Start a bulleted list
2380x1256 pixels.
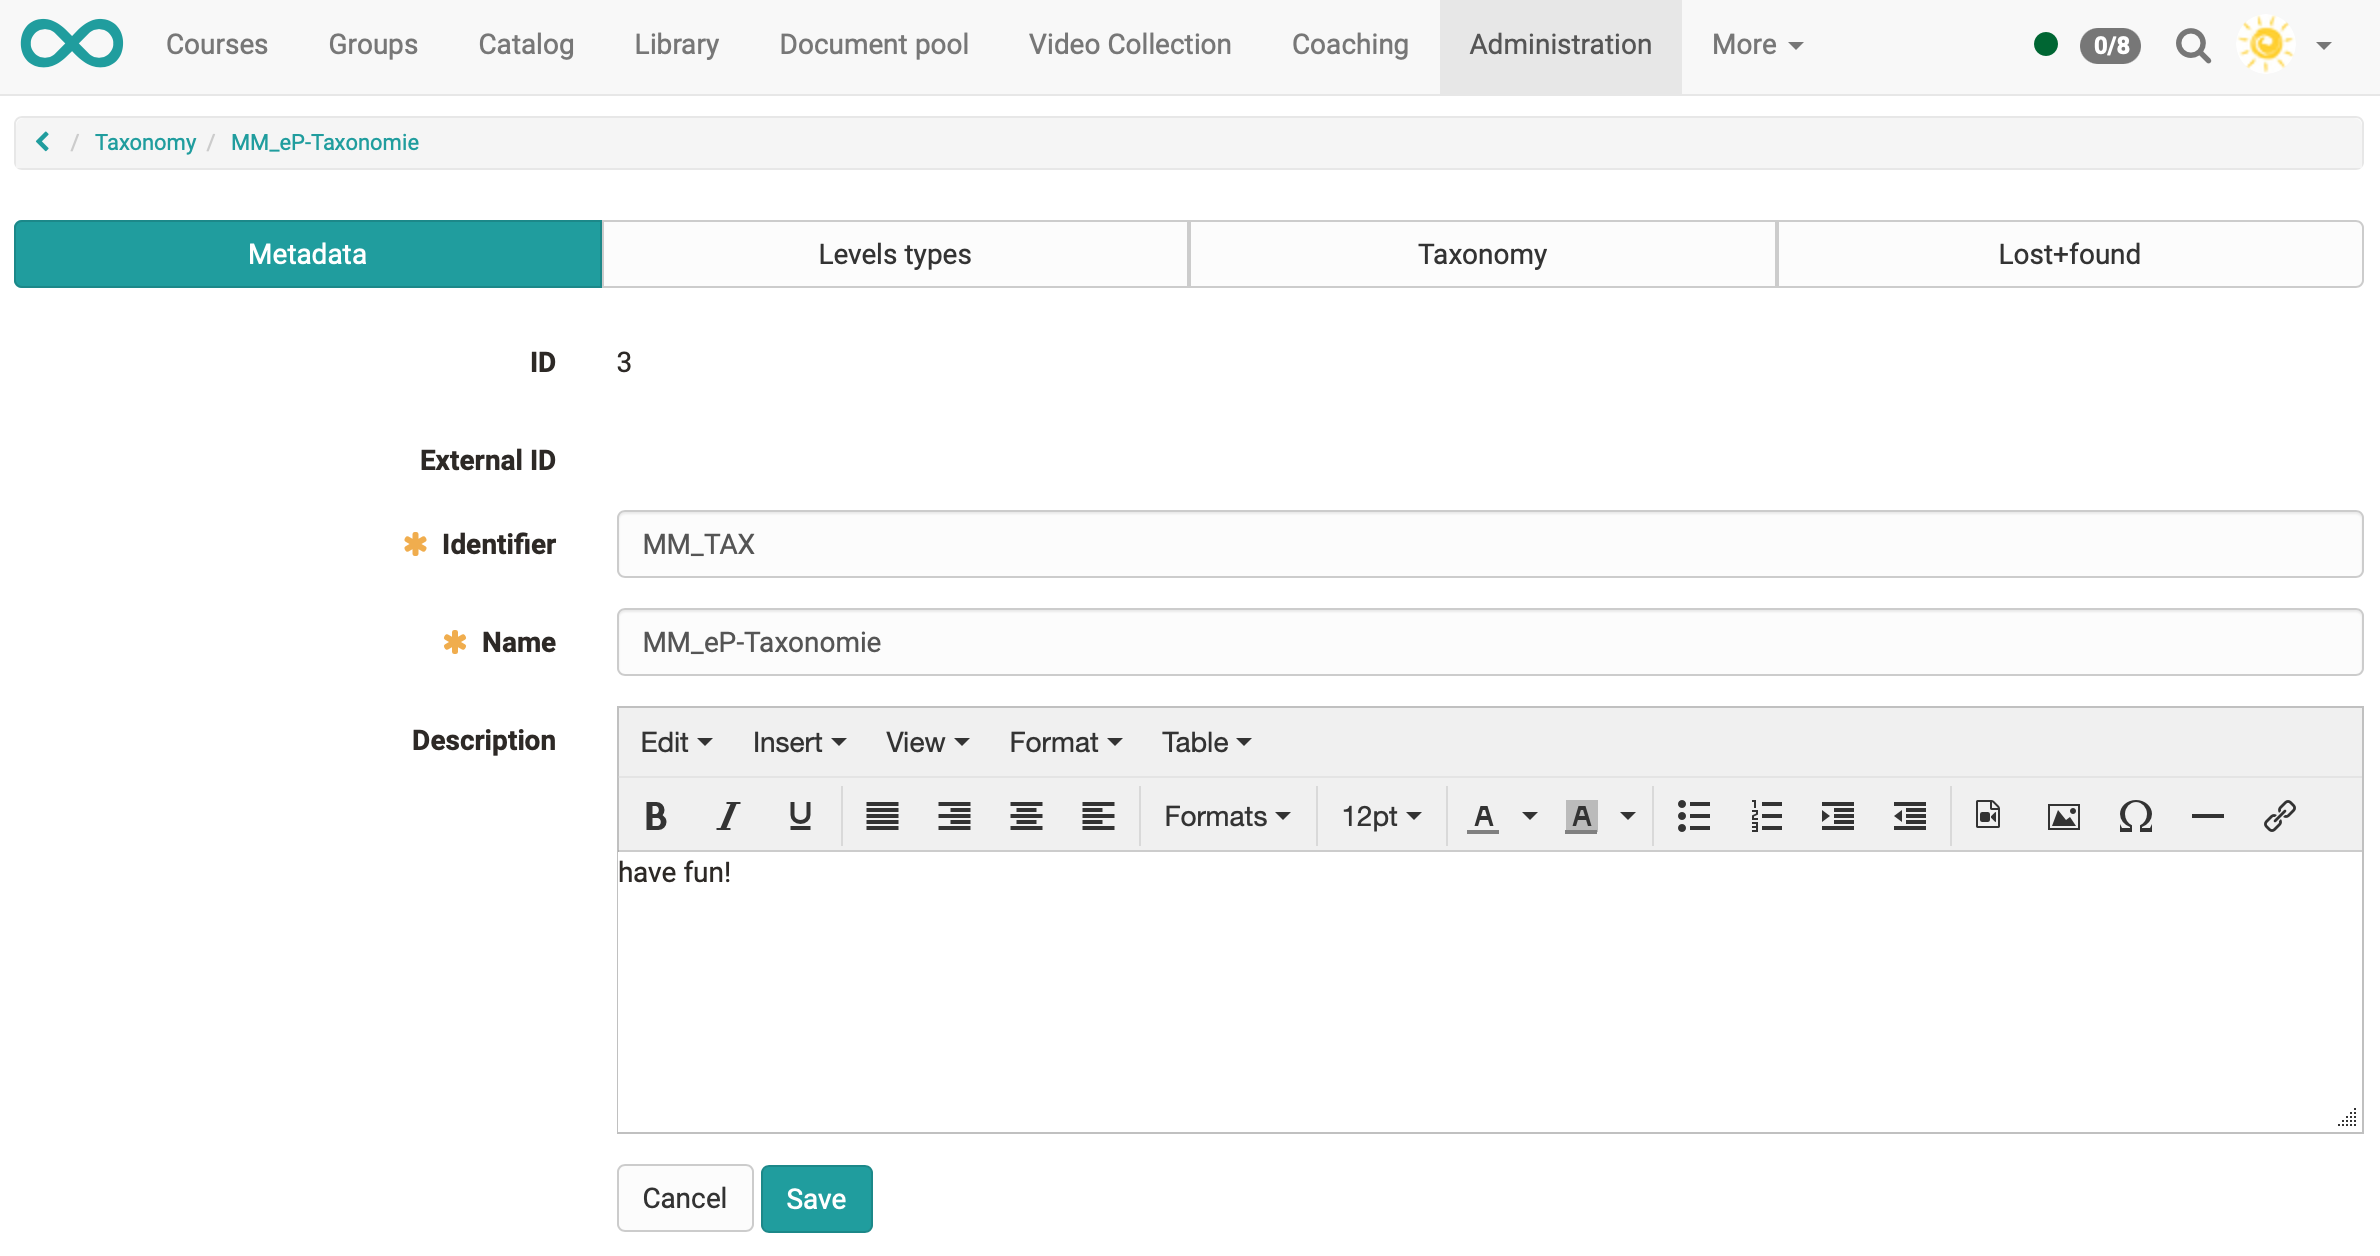[1695, 816]
